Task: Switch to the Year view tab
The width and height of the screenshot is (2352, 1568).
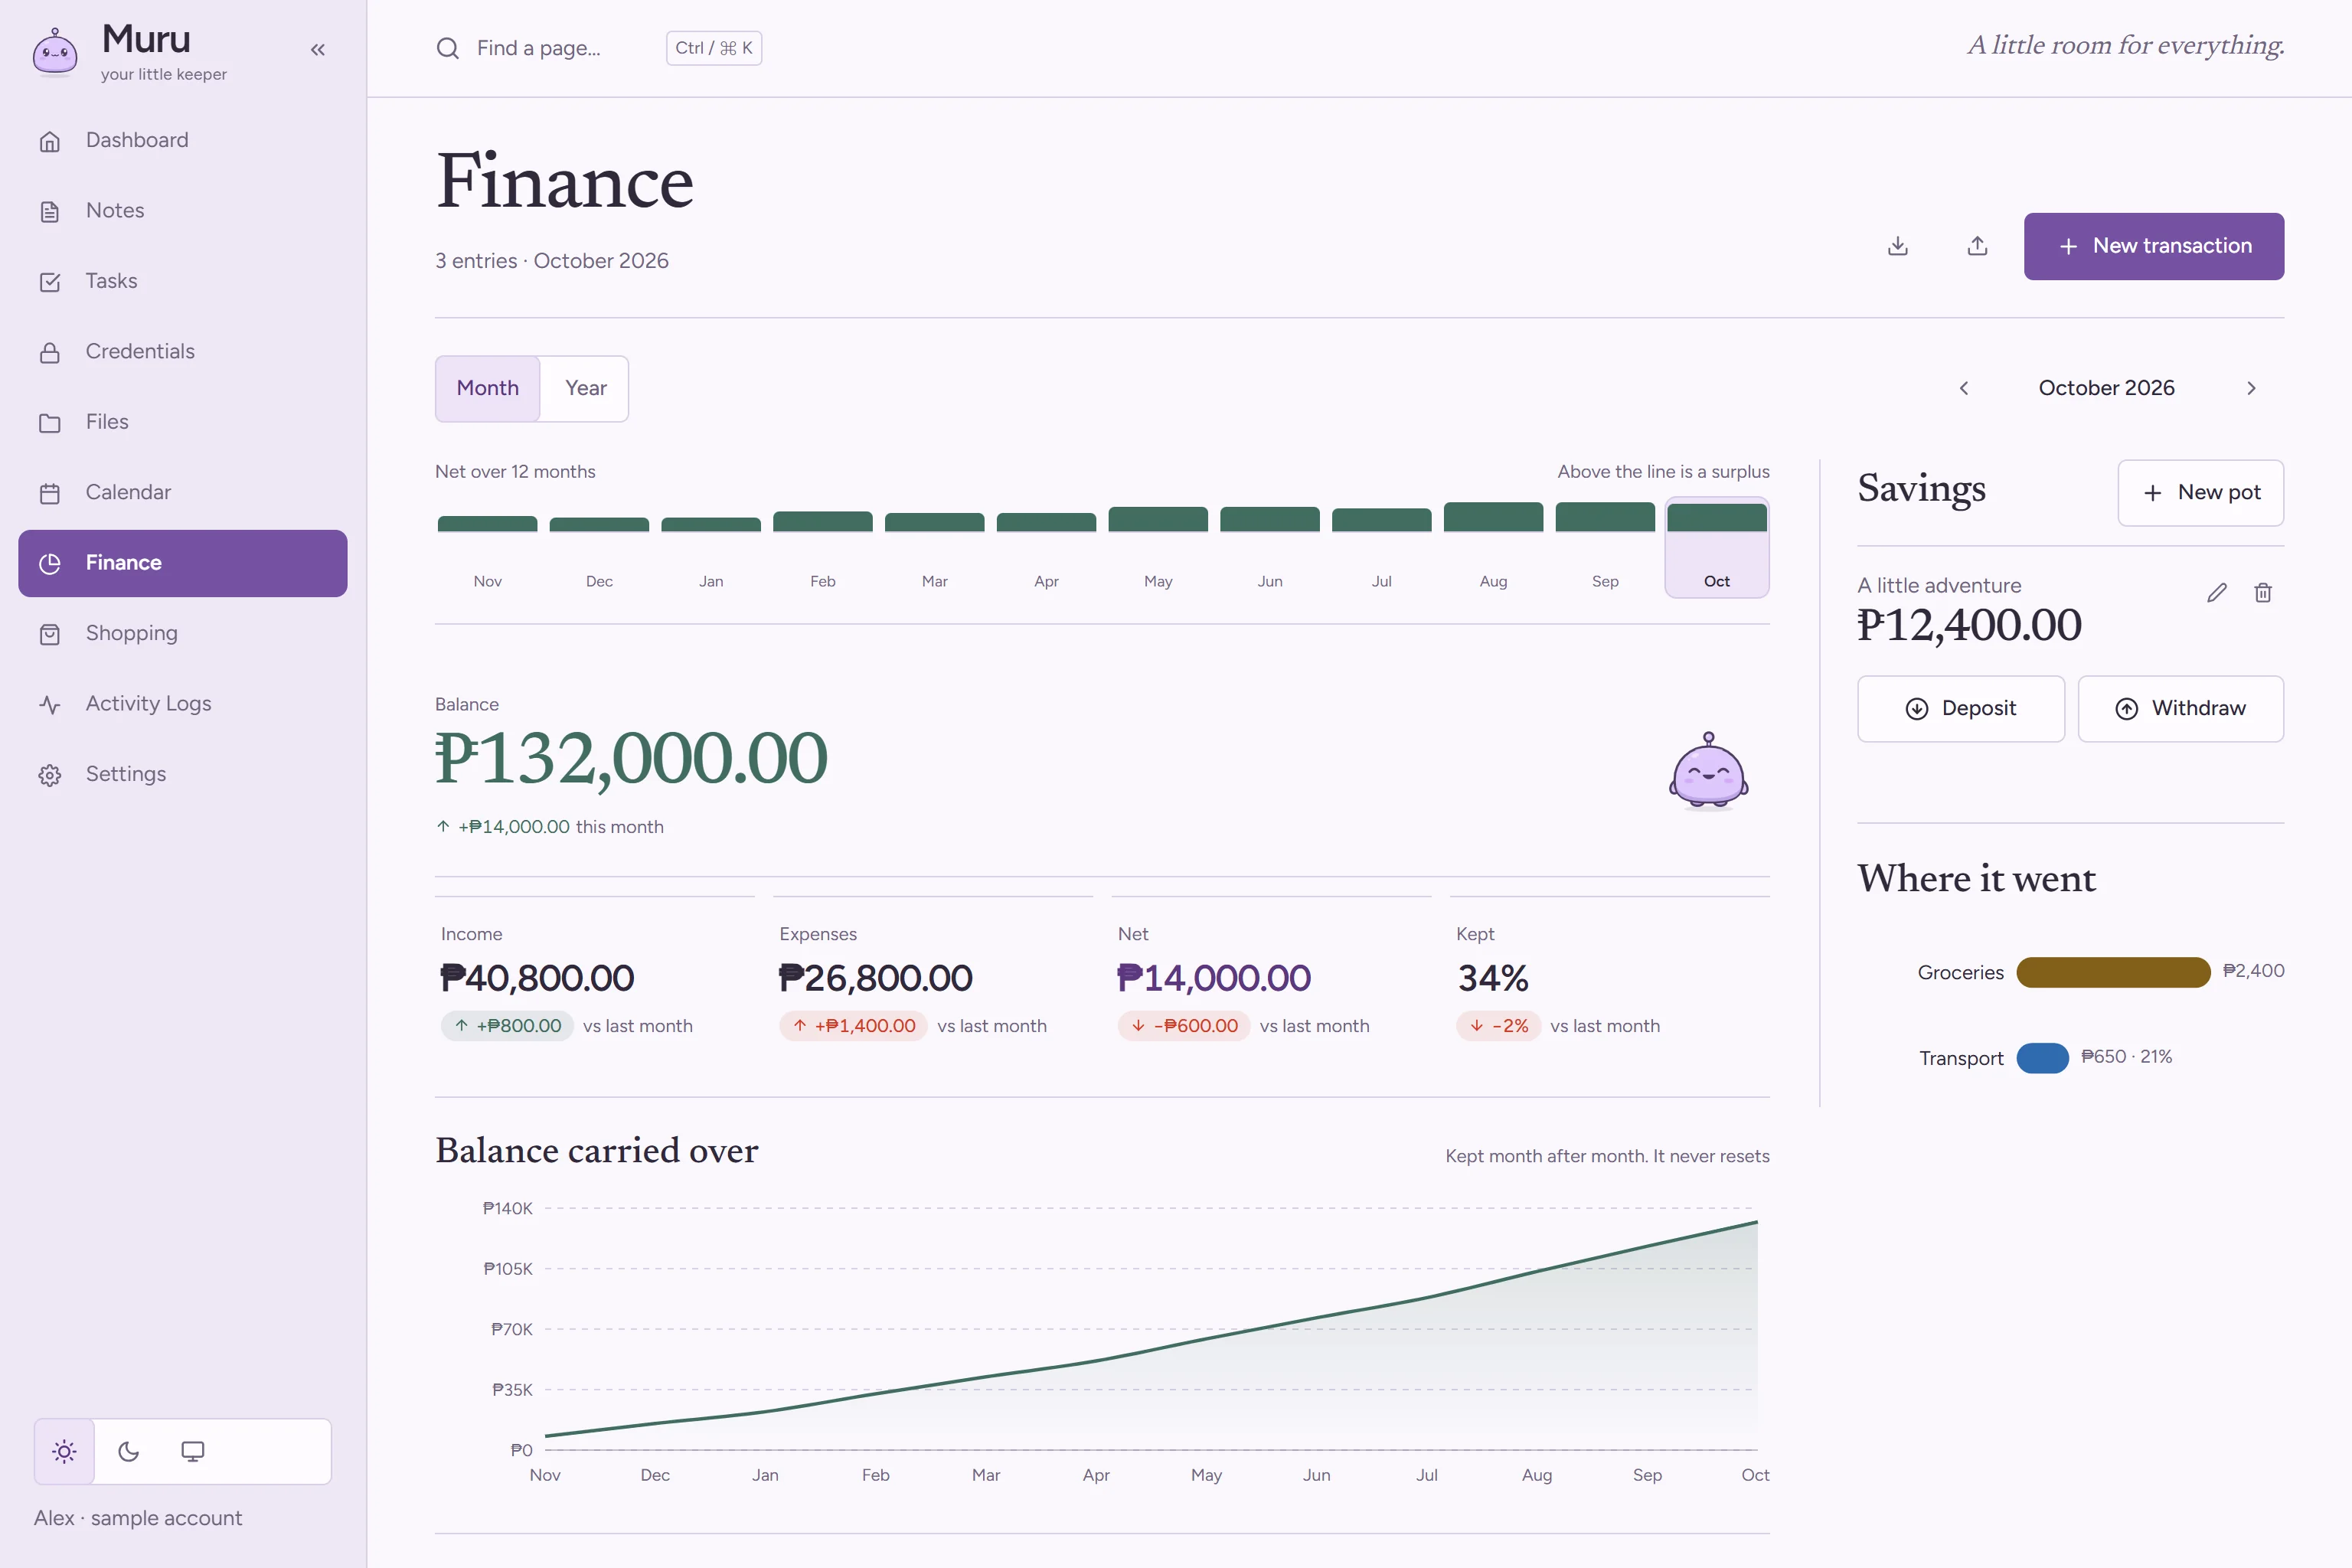Action: click(586, 388)
